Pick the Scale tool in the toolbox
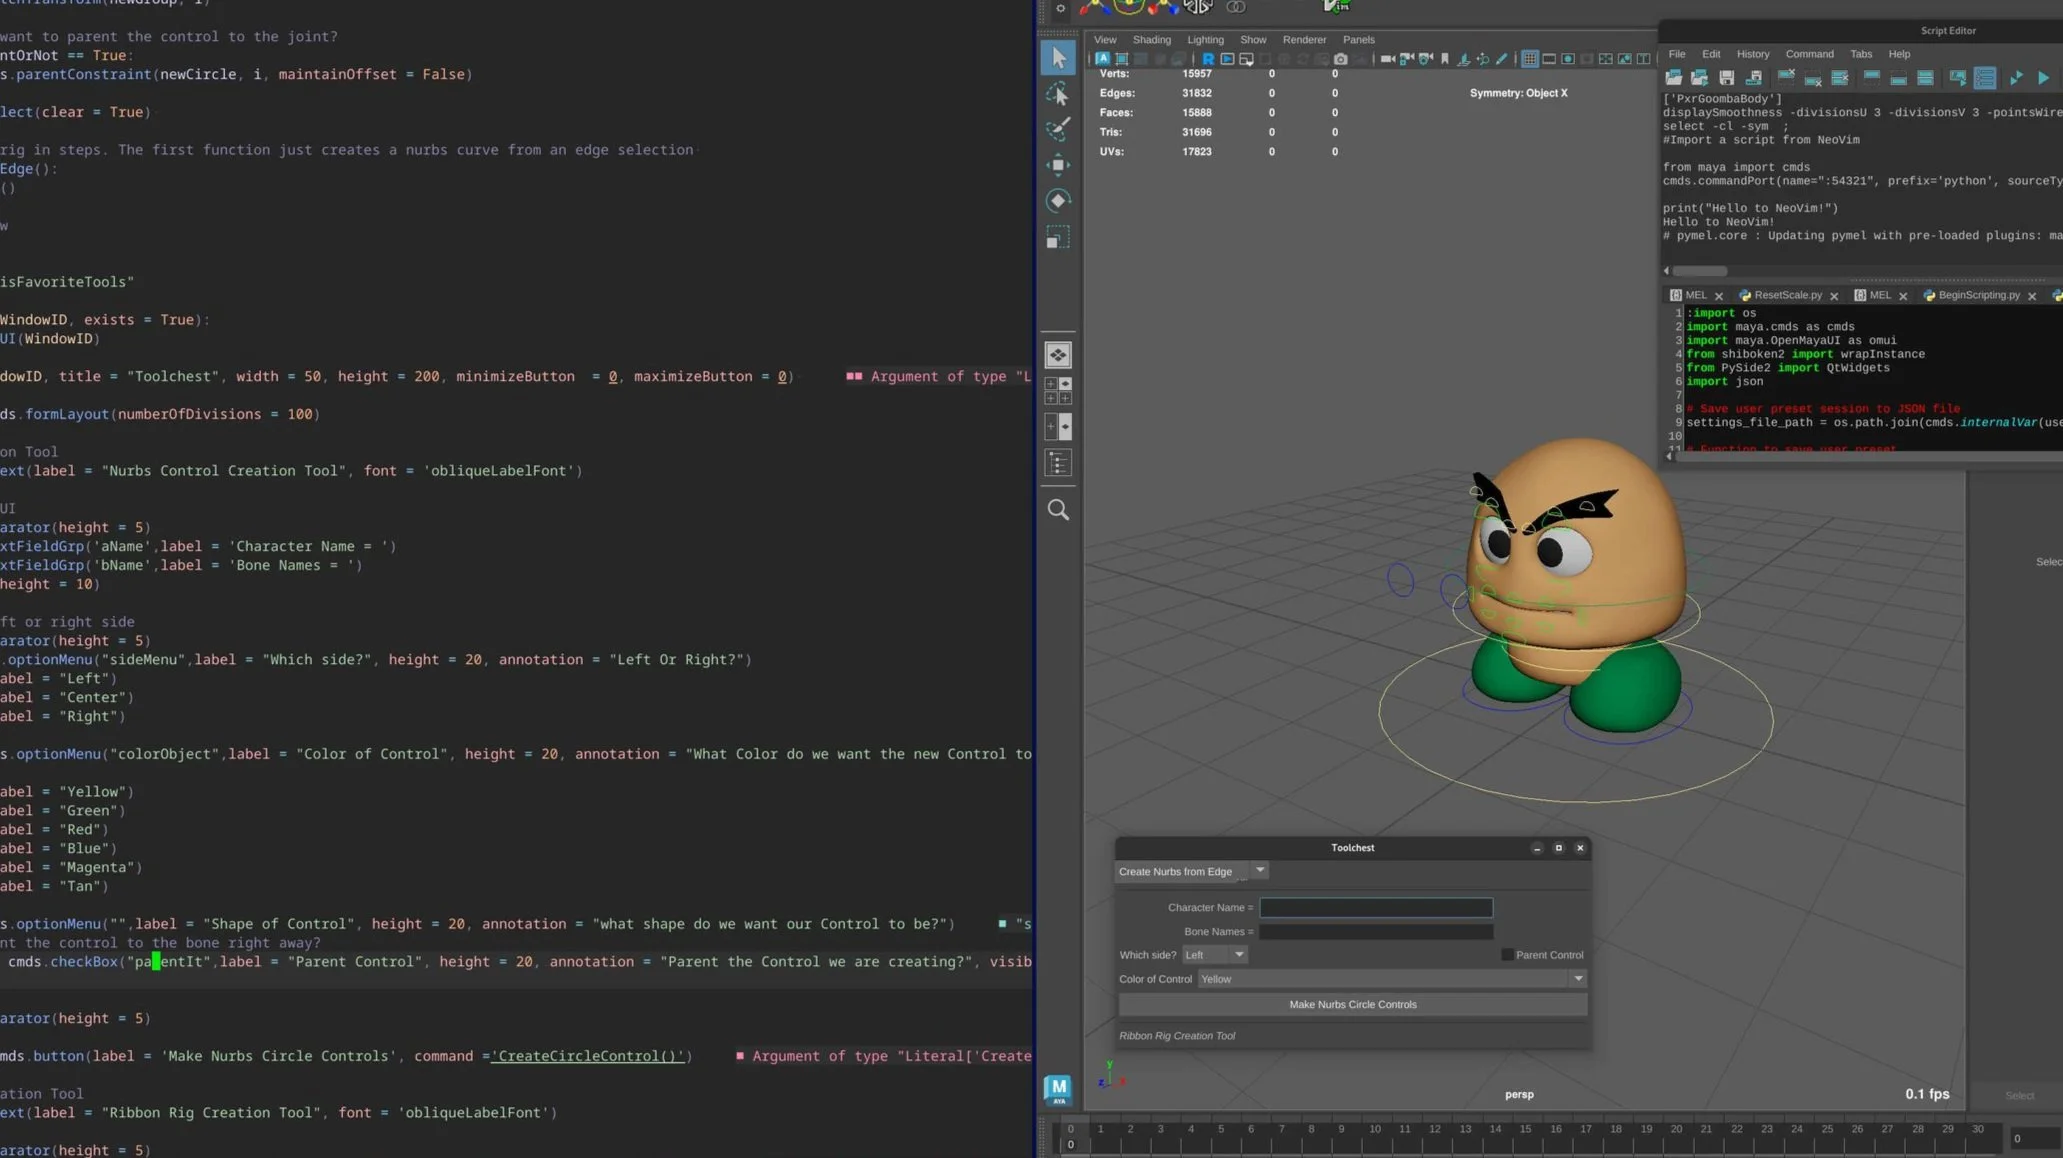2063x1158 pixels. [1058, 237]
